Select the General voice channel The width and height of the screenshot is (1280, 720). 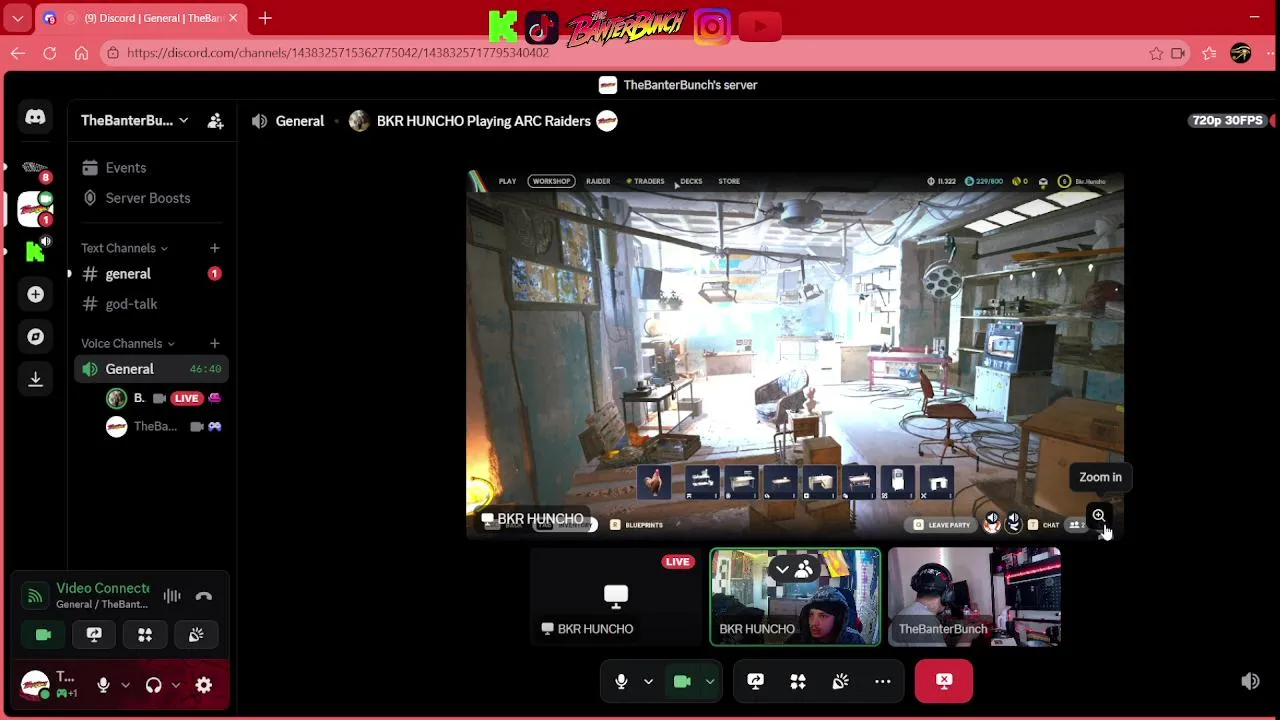151,369
